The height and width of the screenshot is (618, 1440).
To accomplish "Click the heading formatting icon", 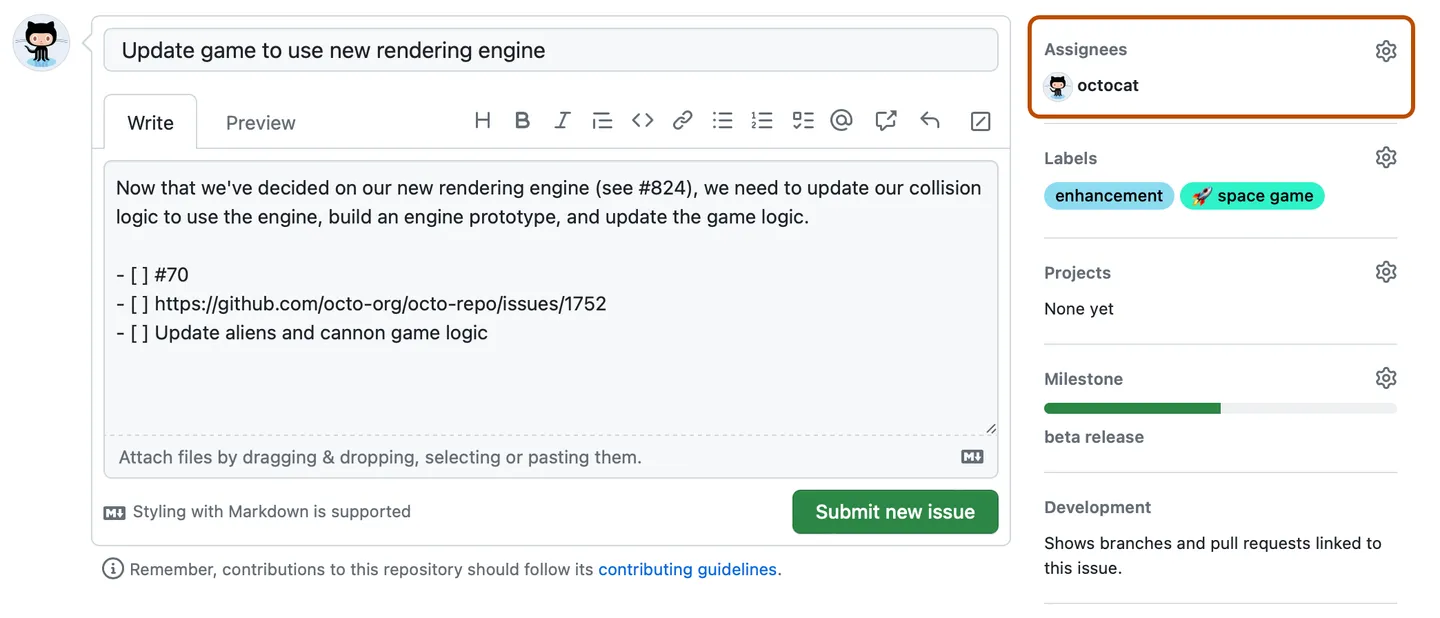I will click(x=482, y=121).
